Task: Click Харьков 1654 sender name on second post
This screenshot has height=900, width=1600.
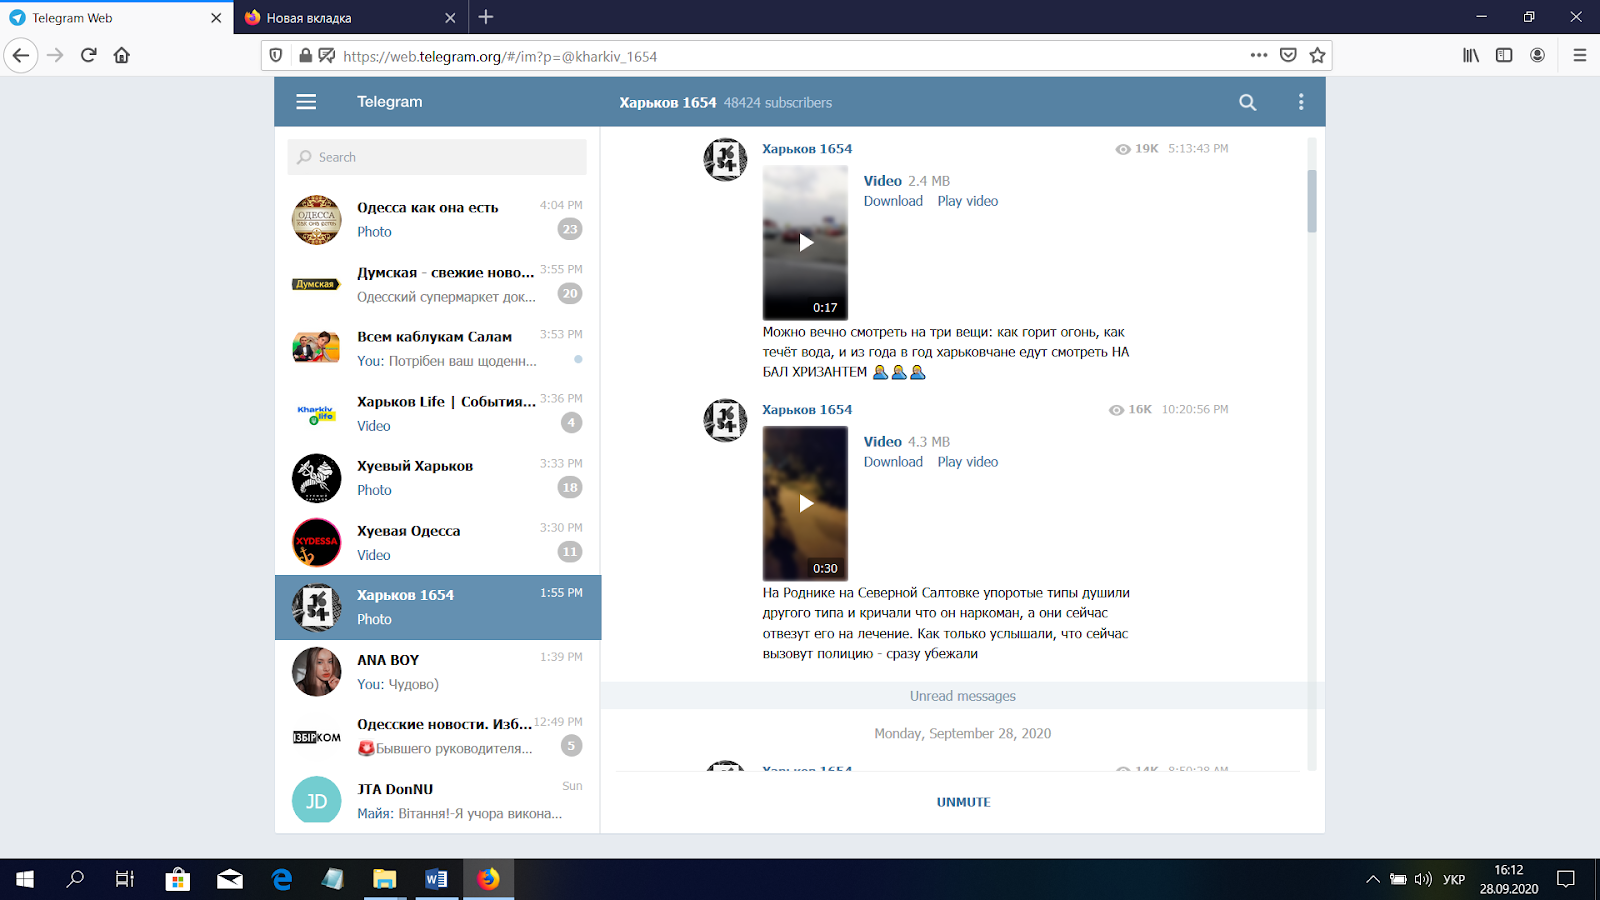Action: click(x=807, y=410)
